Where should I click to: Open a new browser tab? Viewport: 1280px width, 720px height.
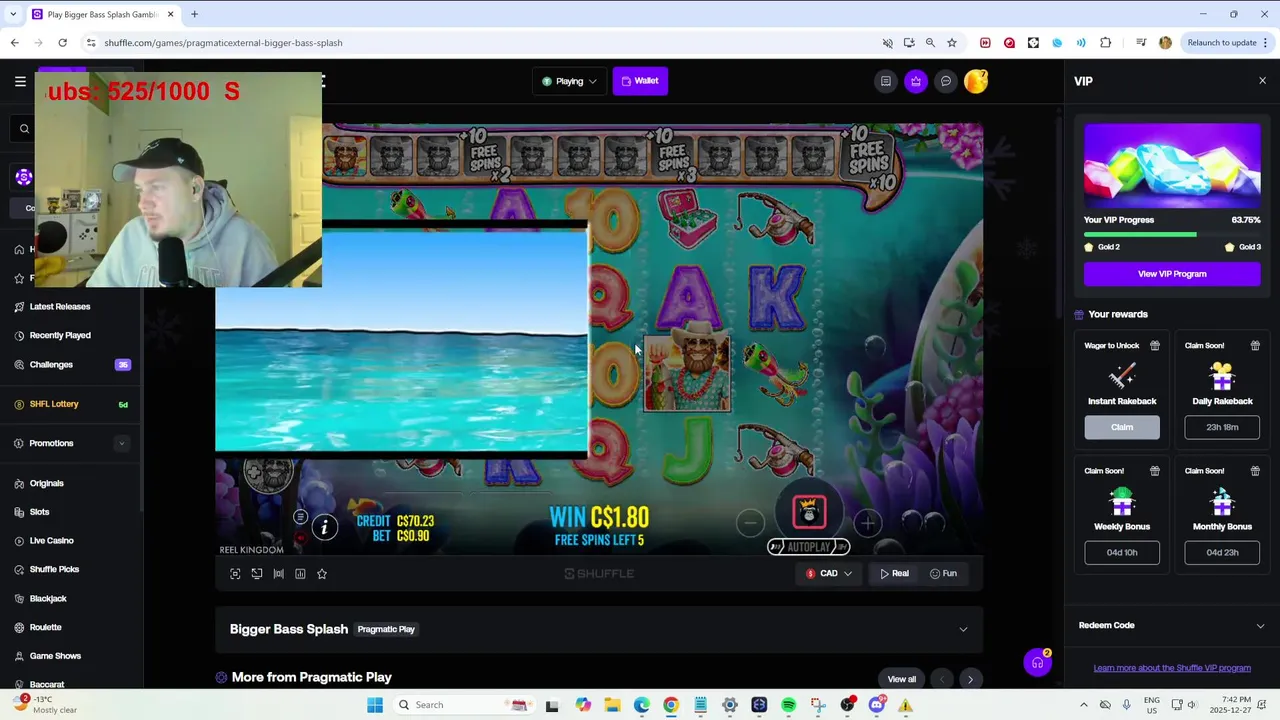(194, 14)
